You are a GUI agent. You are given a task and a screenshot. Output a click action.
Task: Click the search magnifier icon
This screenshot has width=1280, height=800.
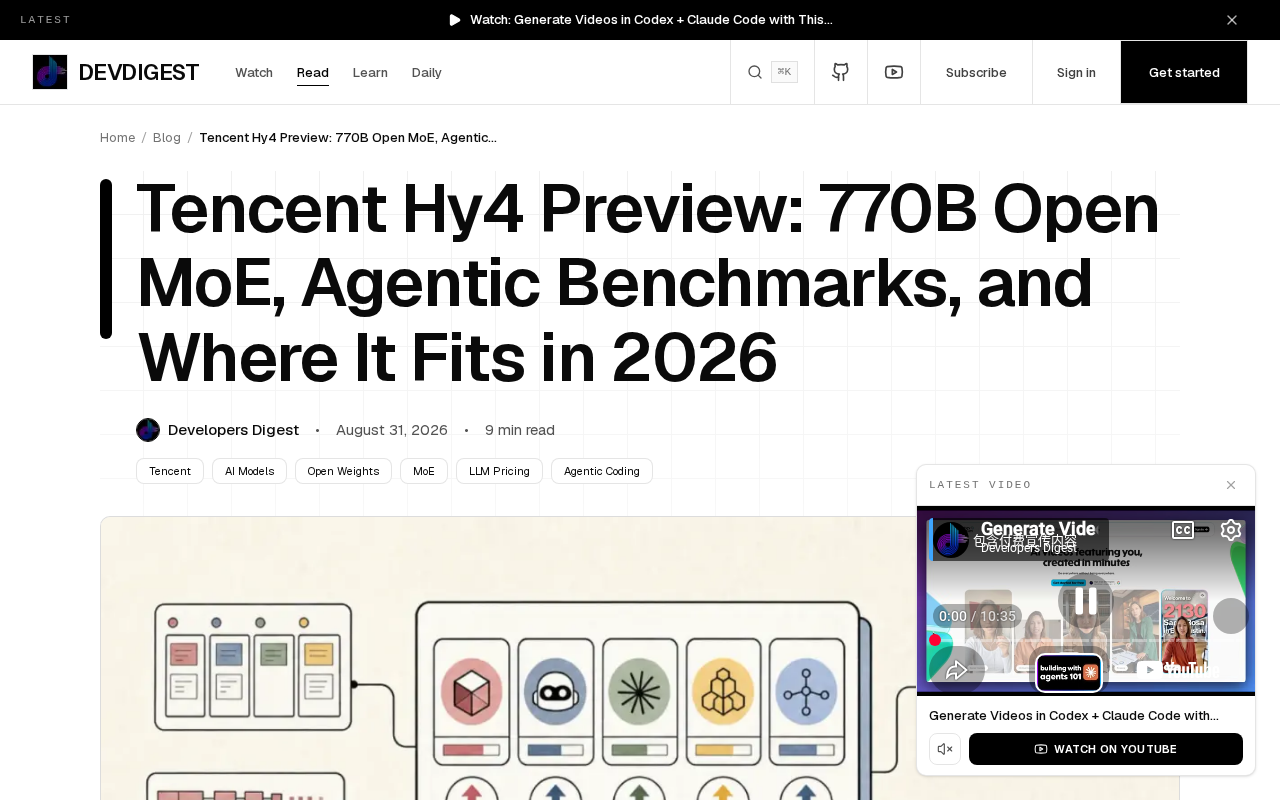tap(755, 72)
